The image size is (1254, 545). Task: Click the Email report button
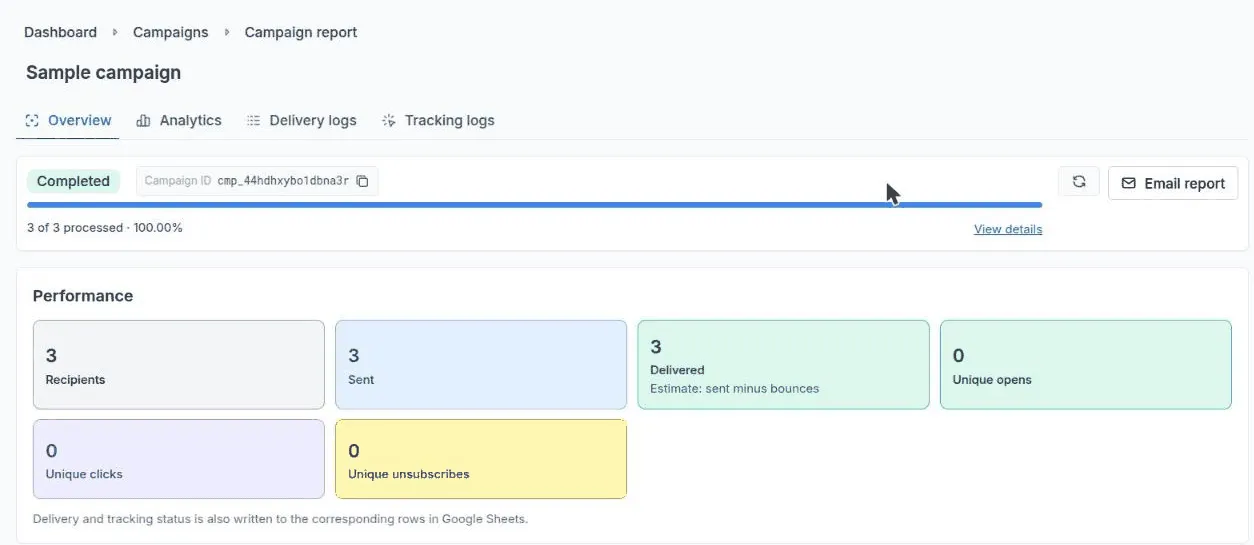point(1173,183)
